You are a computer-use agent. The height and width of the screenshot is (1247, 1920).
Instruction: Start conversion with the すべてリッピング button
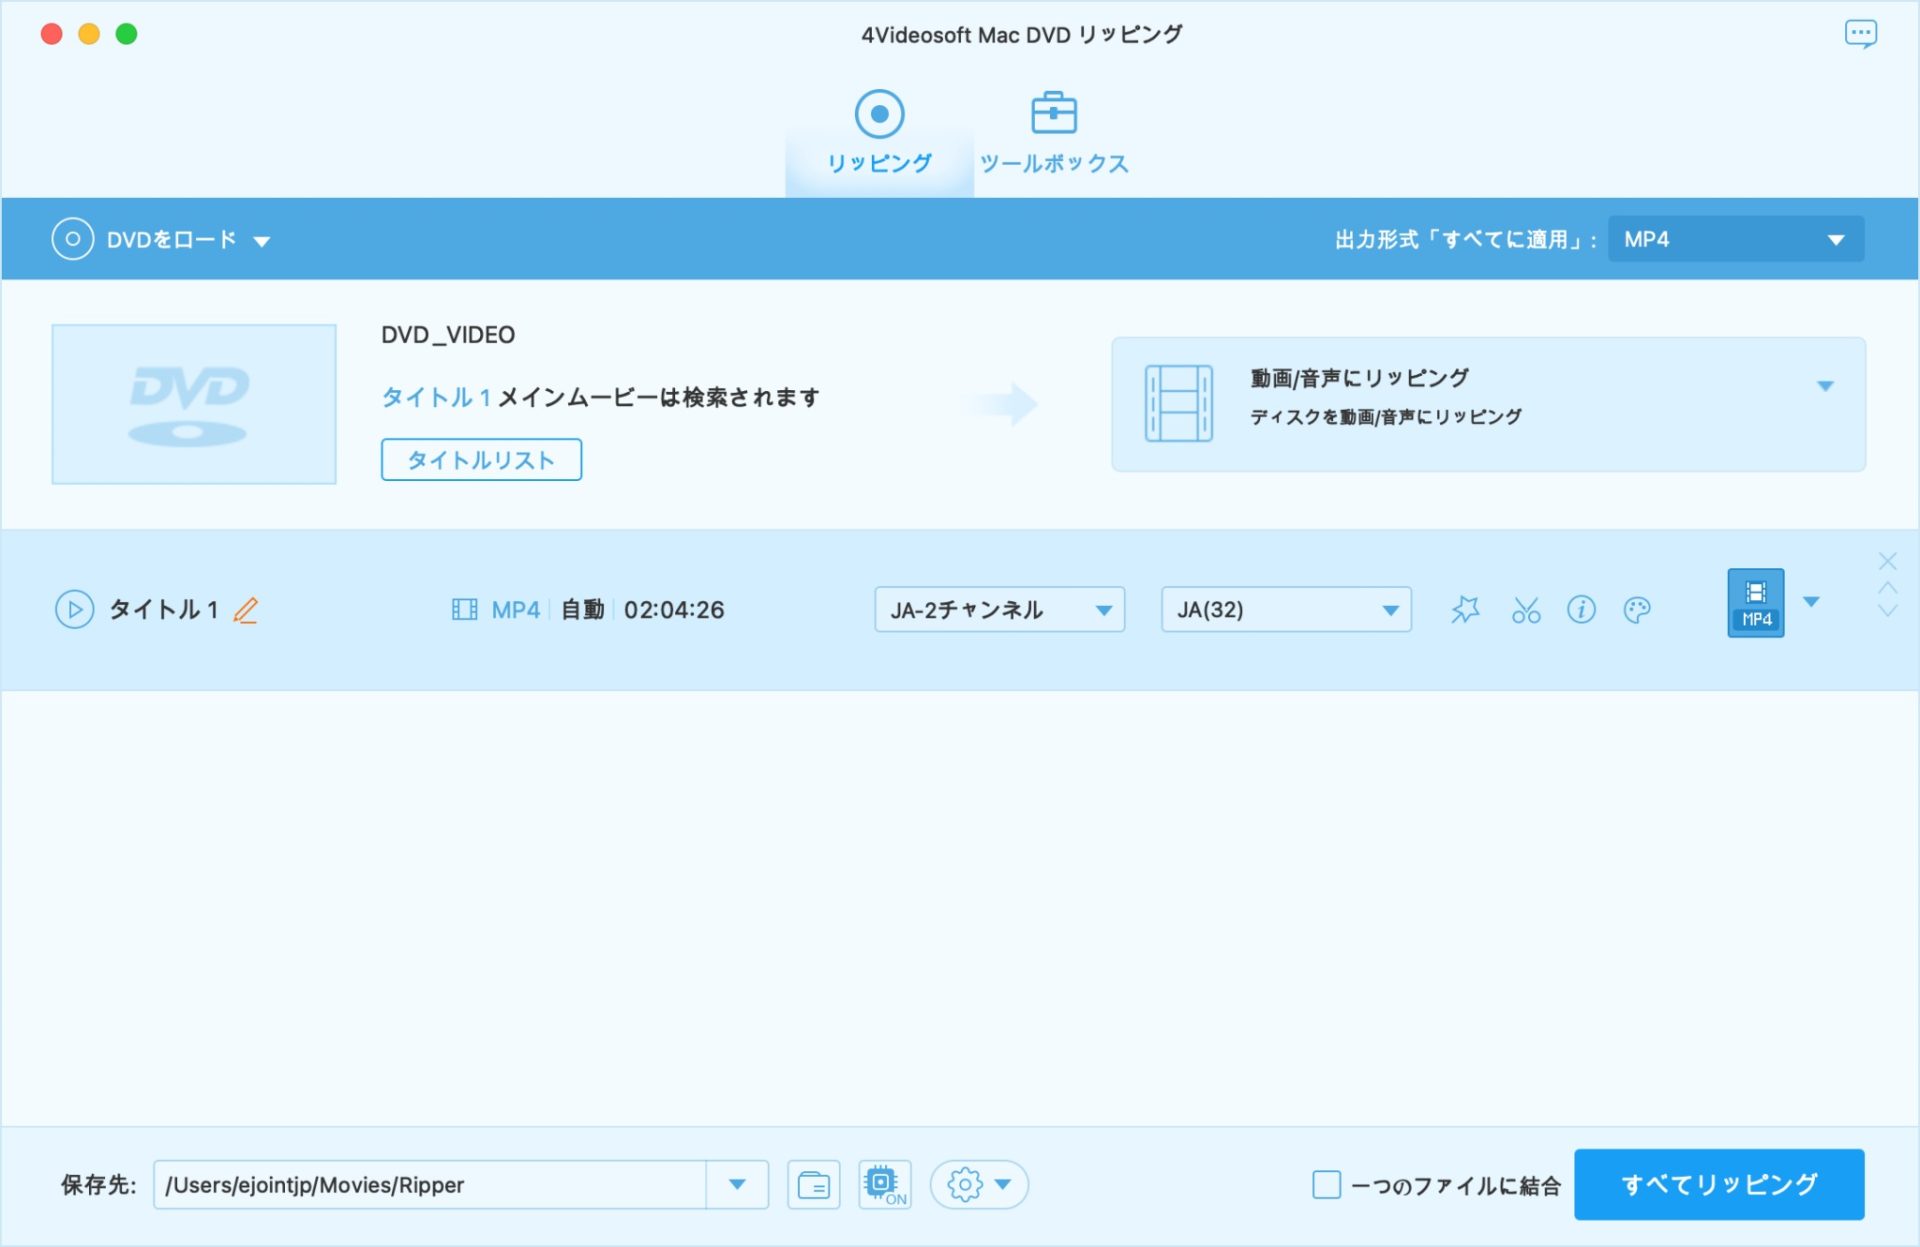coord(1719,1184)
